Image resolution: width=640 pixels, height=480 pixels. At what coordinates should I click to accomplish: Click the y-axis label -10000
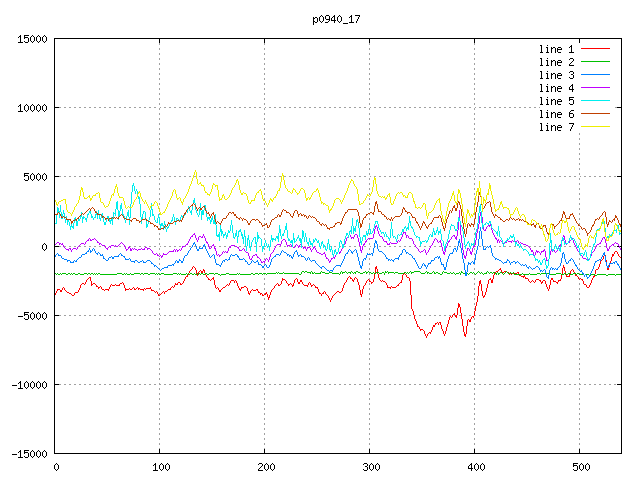[x=29, y=385]
